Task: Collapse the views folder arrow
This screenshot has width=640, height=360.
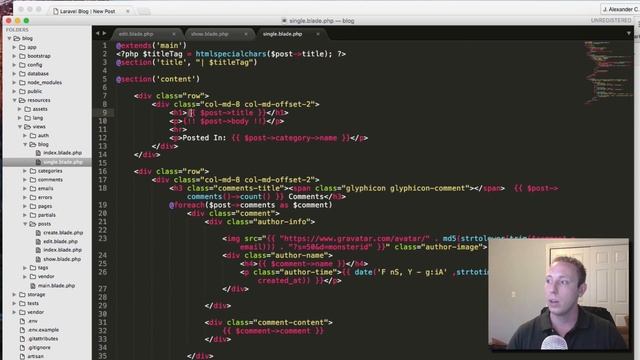Action: 20,127
